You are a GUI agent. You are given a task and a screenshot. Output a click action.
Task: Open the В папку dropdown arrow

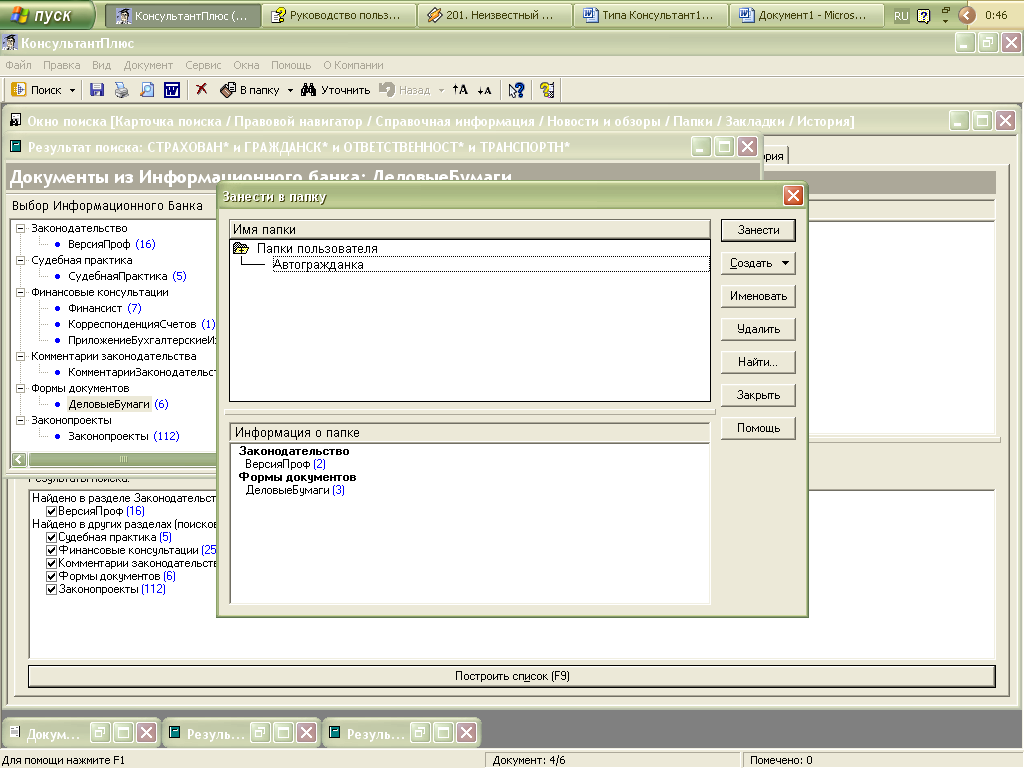[x=290, y=91]
